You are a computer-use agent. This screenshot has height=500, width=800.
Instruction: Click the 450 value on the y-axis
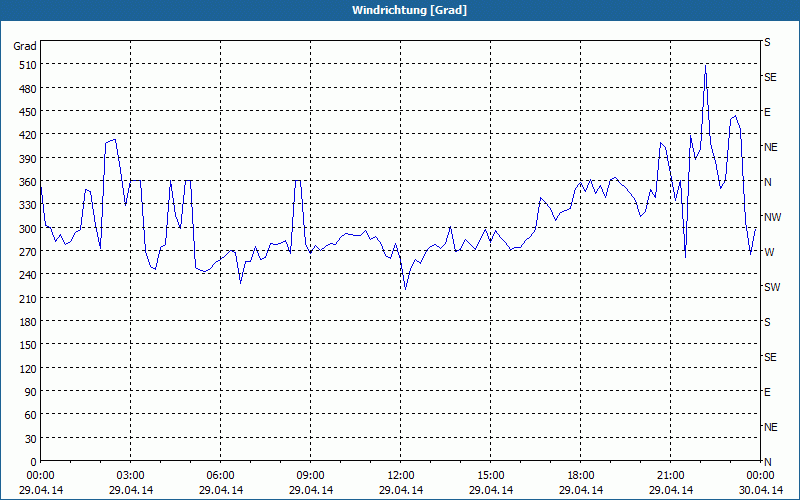[25, 111]
